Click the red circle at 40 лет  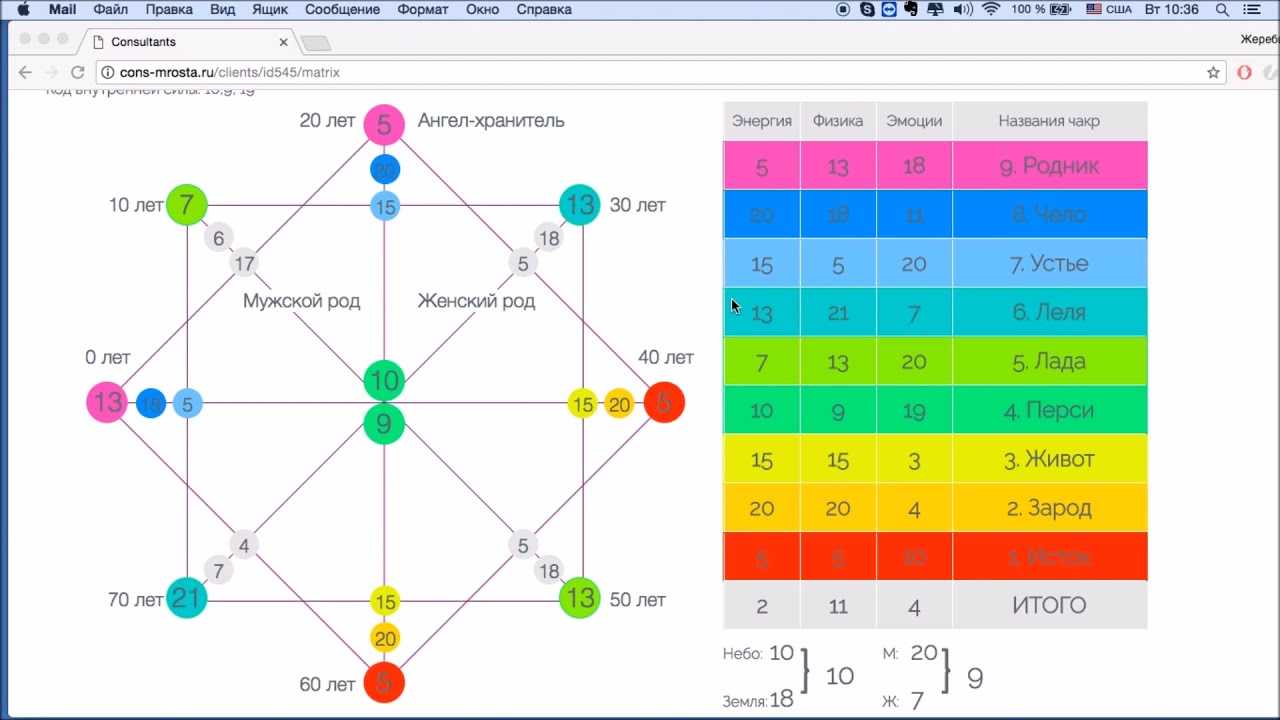point(665,403)
